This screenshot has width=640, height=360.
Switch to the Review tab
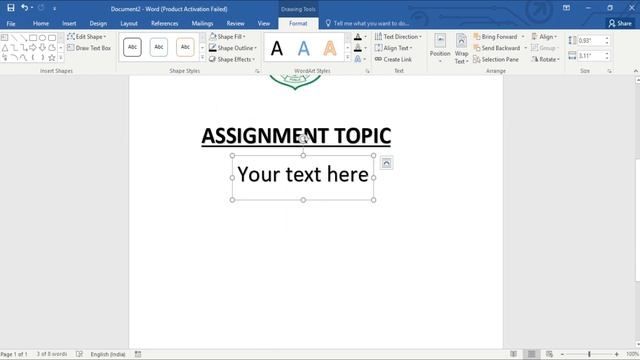coord(236,24)
